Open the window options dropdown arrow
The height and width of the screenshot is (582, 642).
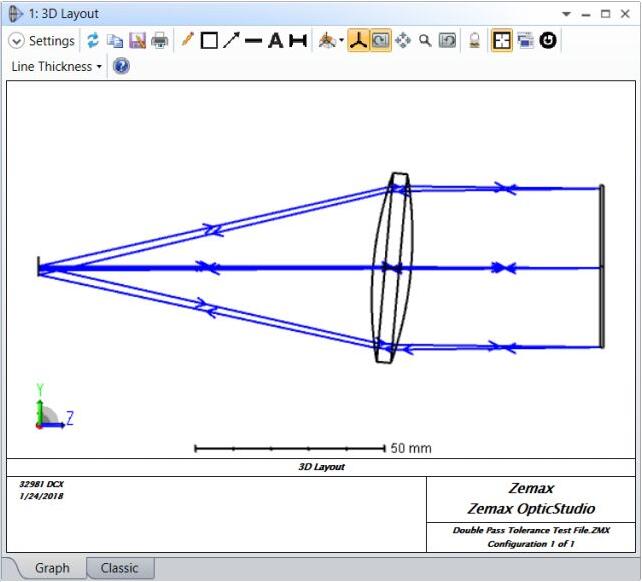pyautogui.click(x=566, y=14)
